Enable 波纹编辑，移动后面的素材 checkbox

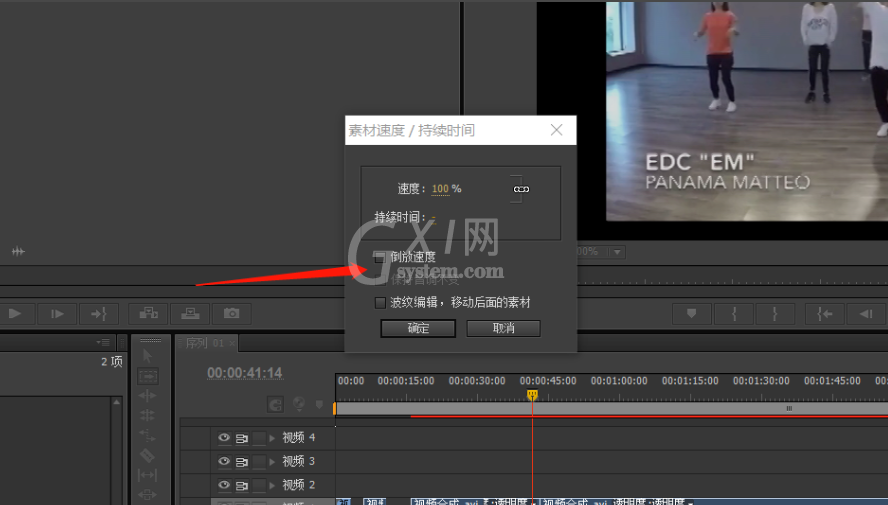(380, 303)
